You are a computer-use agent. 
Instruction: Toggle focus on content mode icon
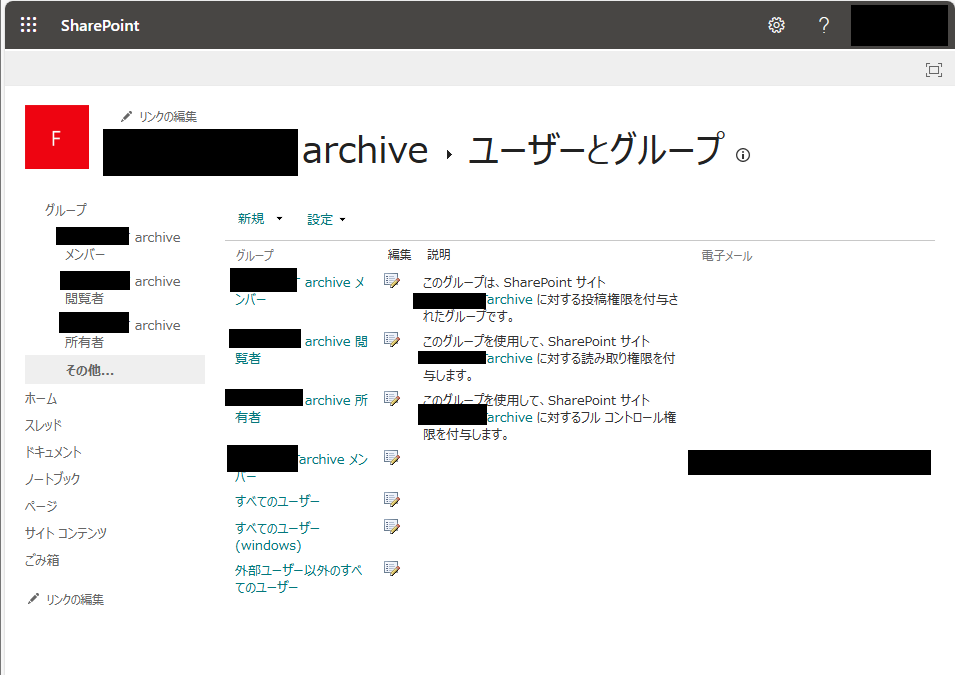[933, 69]
